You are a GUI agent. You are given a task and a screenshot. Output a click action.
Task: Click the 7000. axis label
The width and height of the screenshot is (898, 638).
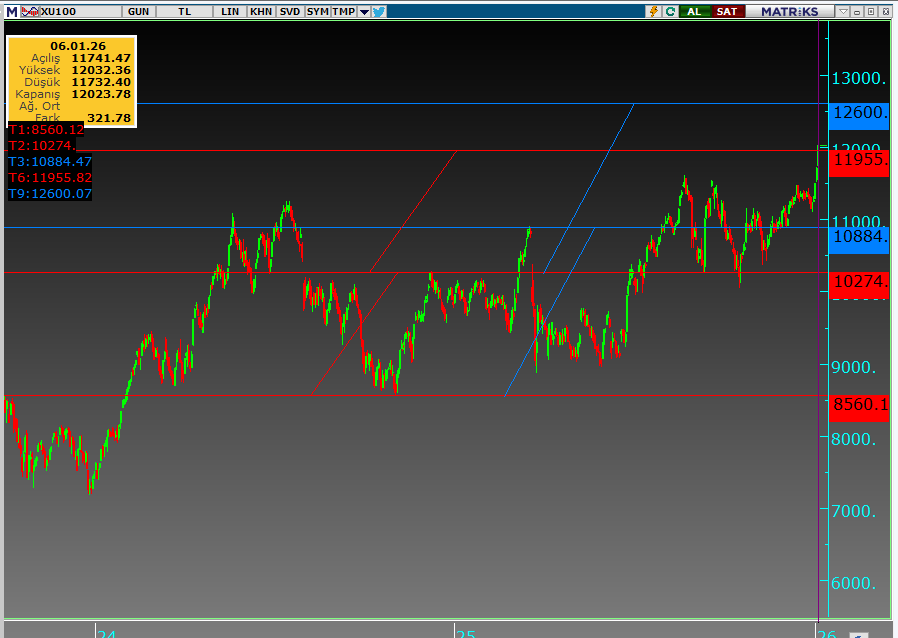pyautogui.click(x=854, y=511)
